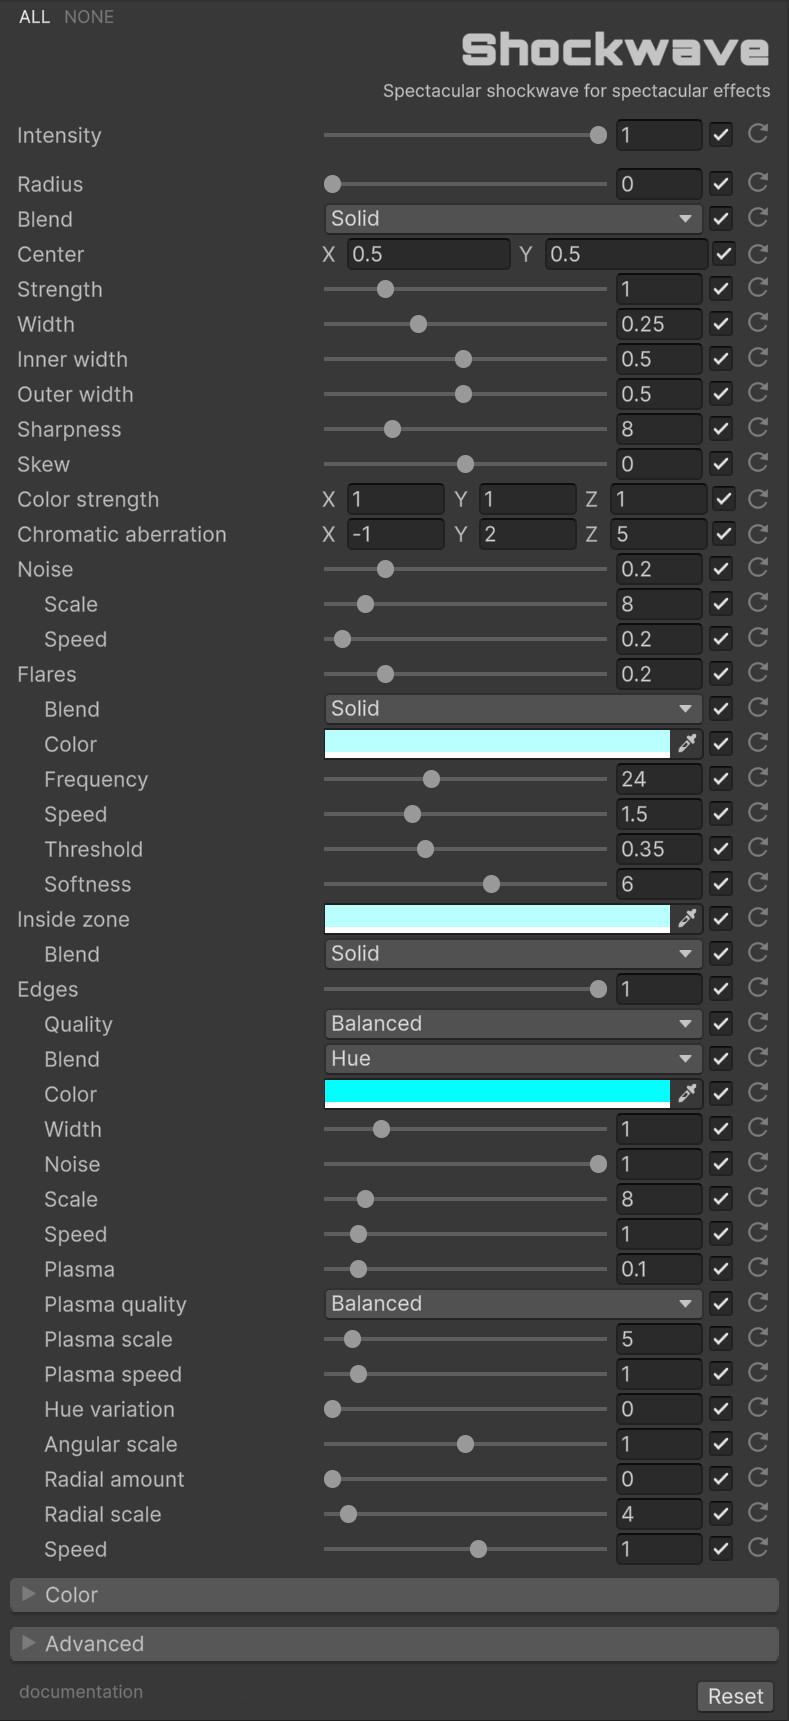Click the eyedropper beside Edges Color
The height and width of the screenshot is (1721, 789).
tap(687, 1093)
